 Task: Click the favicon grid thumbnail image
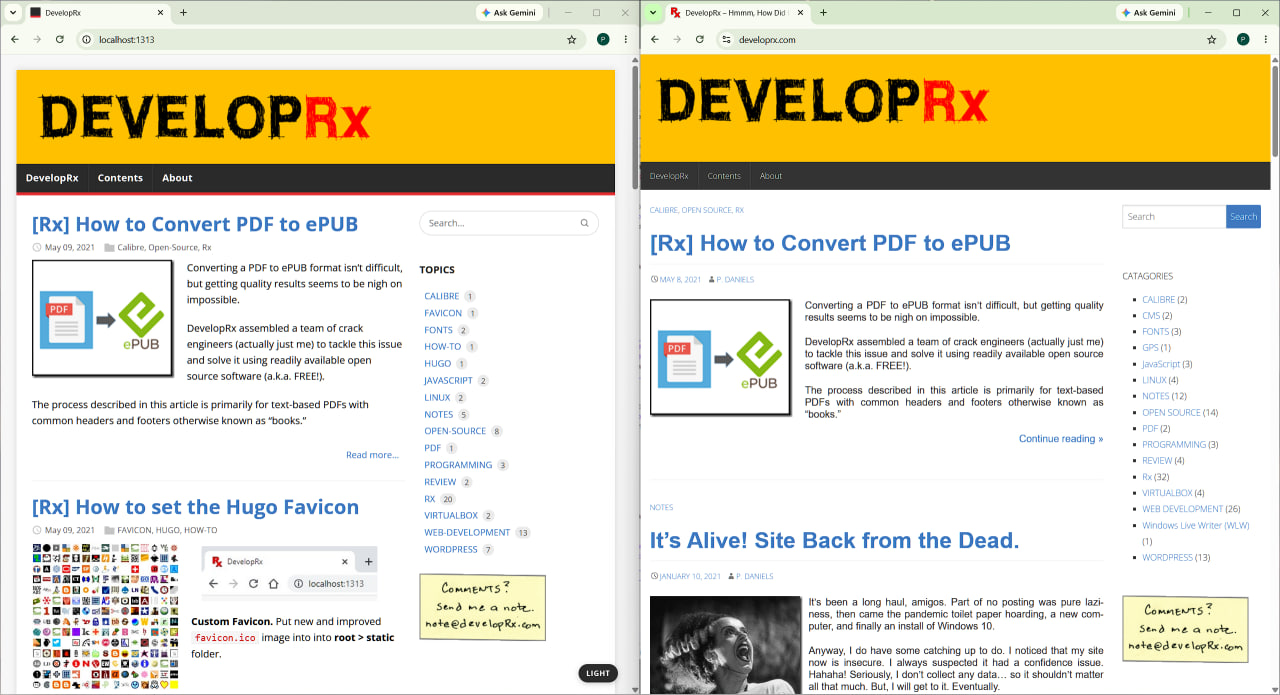click(106, 616)
